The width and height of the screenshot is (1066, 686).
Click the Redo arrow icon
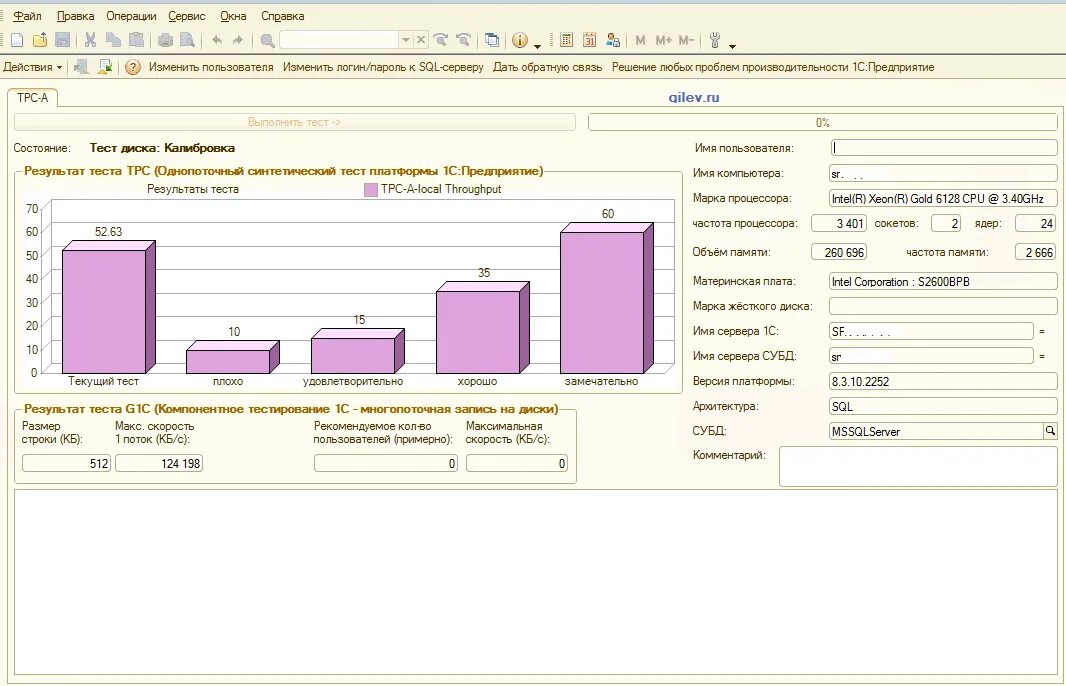click(x=238, y=40)
